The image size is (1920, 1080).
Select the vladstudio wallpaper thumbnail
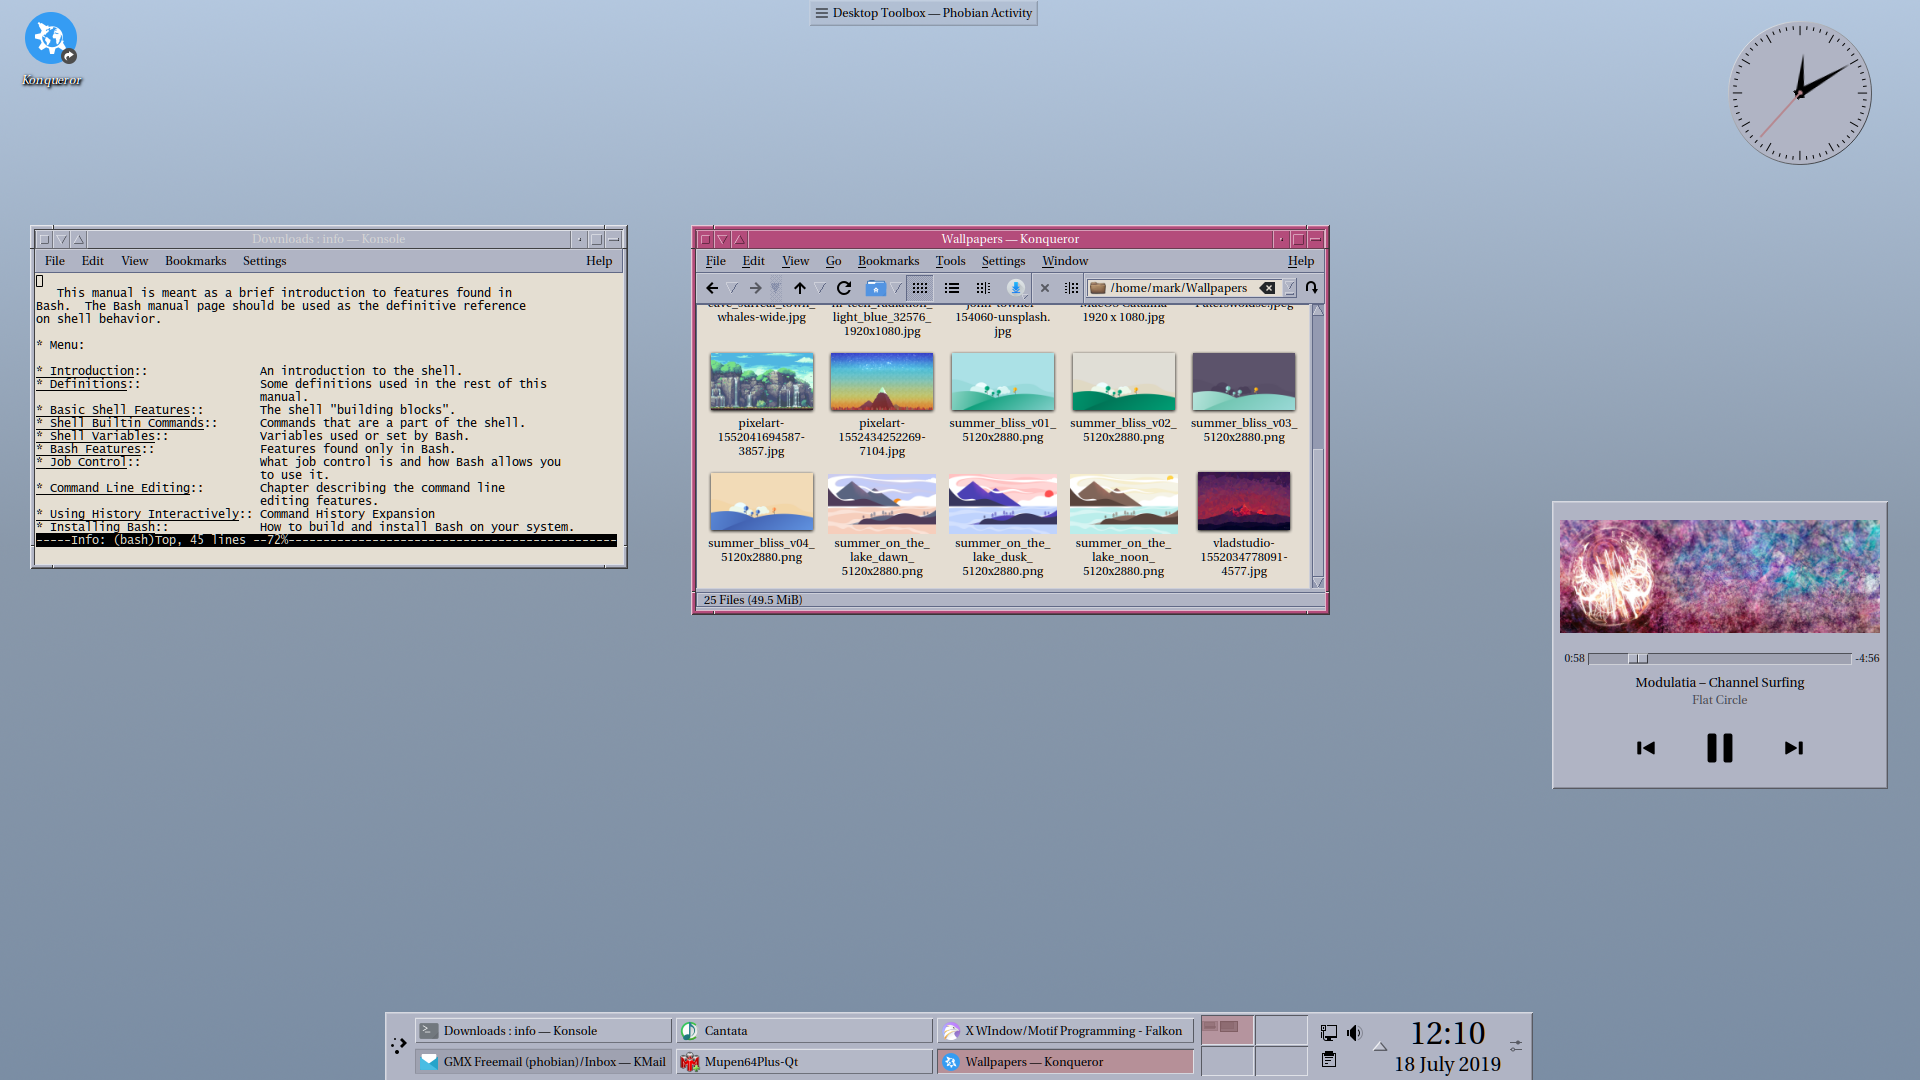[x=1244, y=501]
